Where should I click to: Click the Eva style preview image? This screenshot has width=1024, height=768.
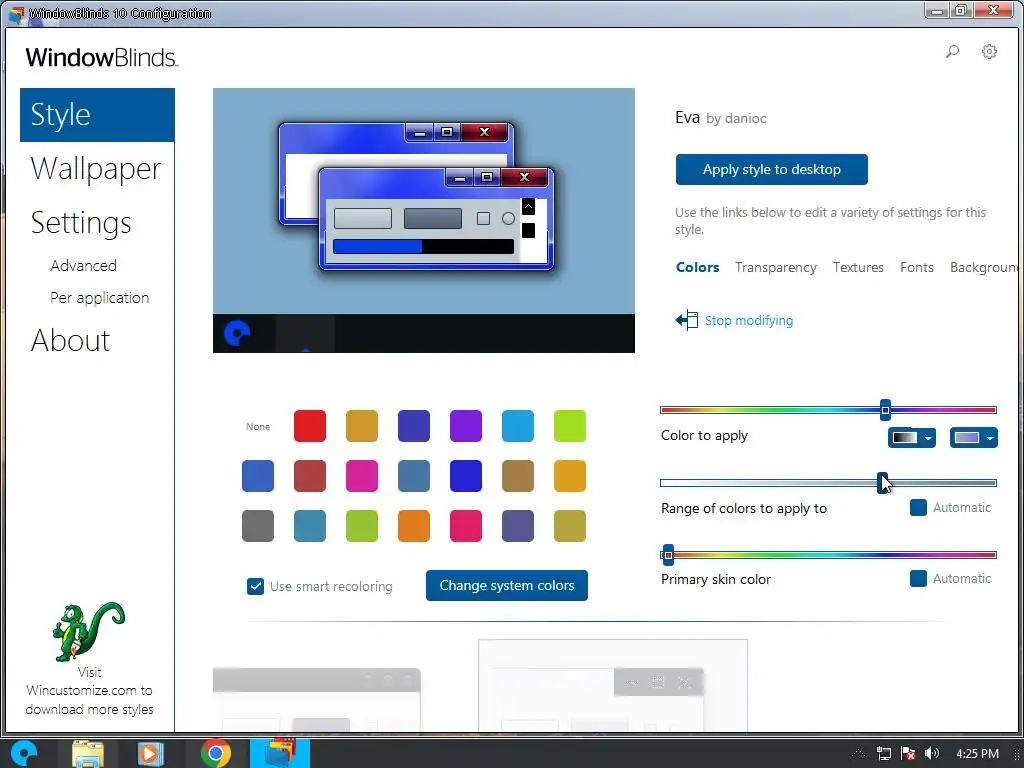[x=424, y=220]
